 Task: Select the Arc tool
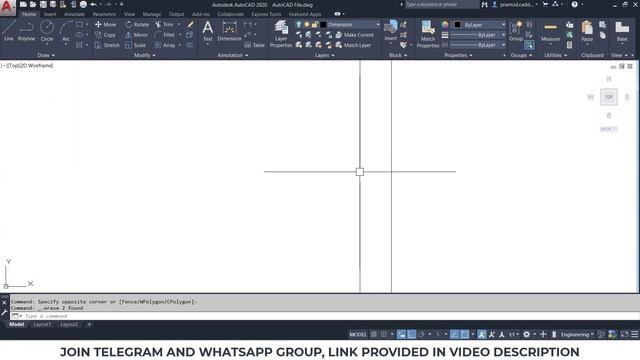click(x=66, y=31)
